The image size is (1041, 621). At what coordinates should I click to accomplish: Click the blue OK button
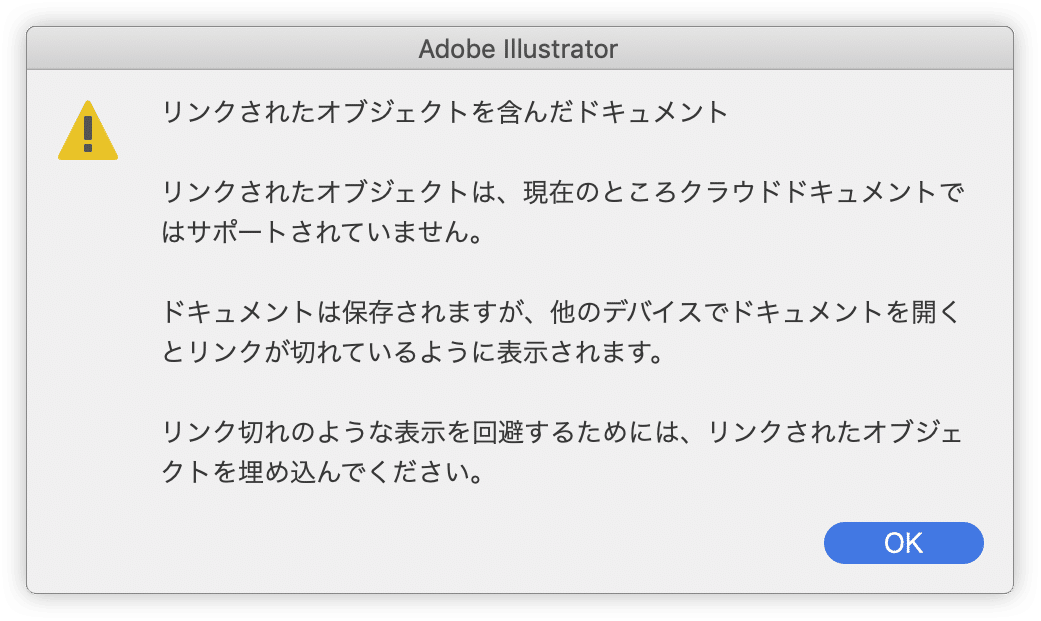[x=903, y=543]
